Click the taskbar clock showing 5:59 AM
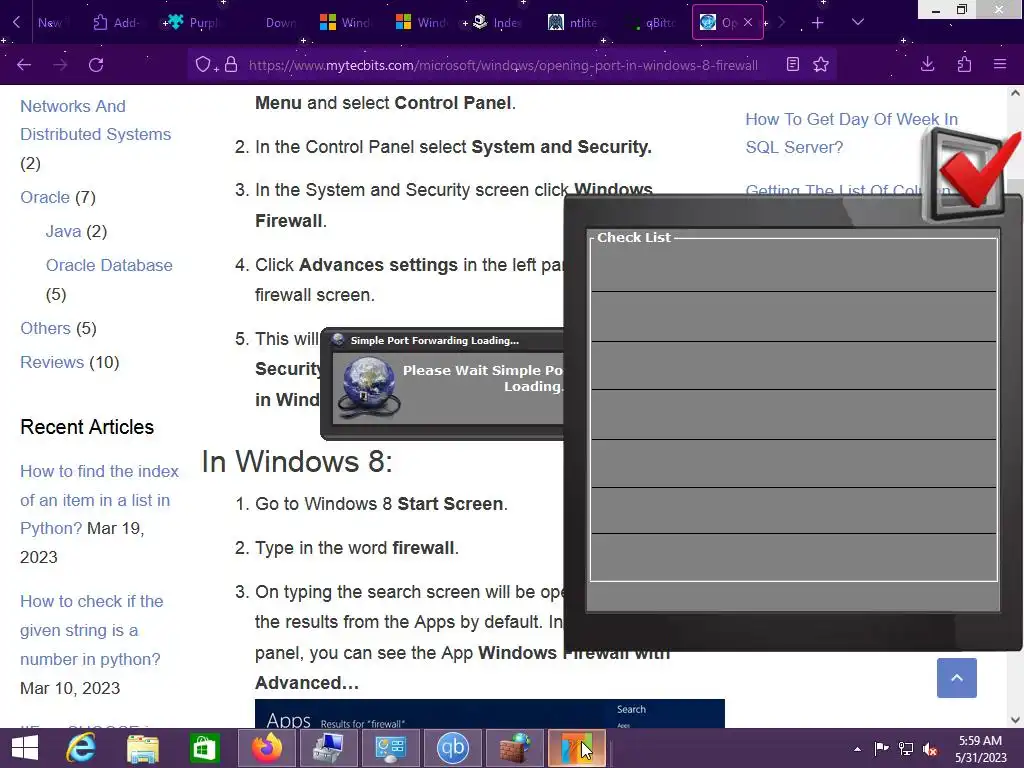Viewport: 1024px width, 768px height. (980, 748)
